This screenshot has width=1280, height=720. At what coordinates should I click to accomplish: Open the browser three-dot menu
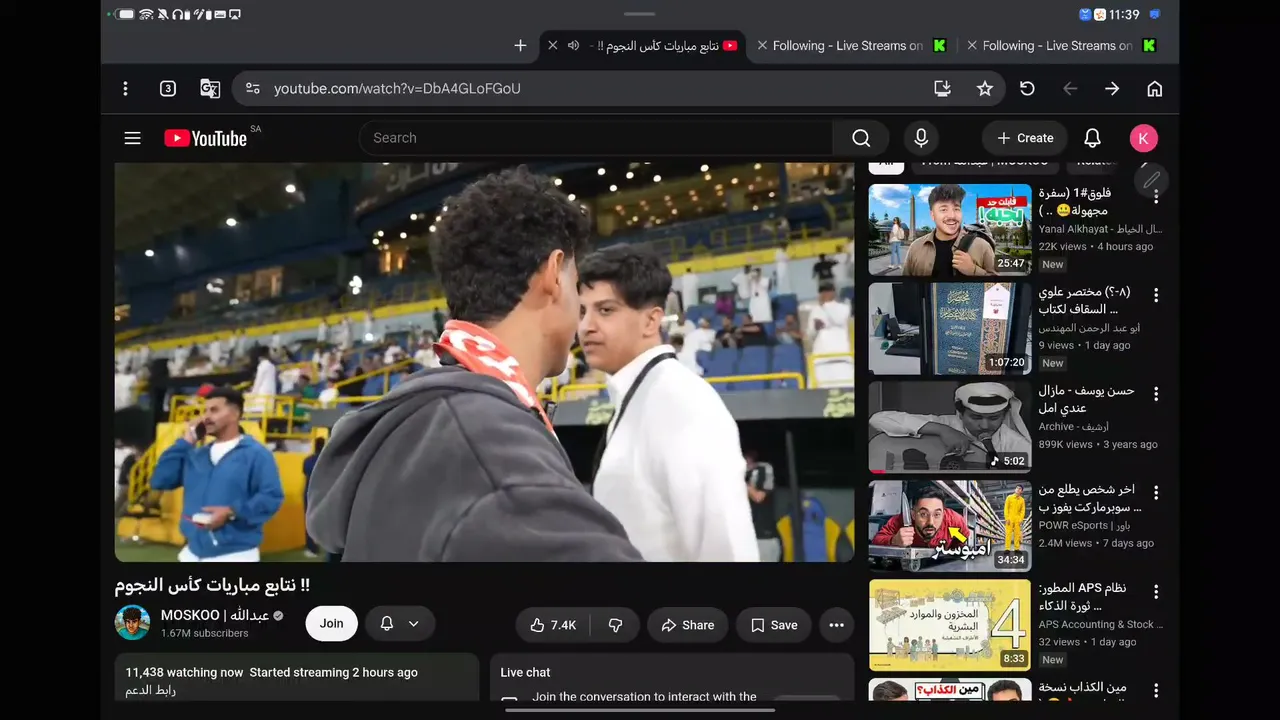click(x=125, y=89)
